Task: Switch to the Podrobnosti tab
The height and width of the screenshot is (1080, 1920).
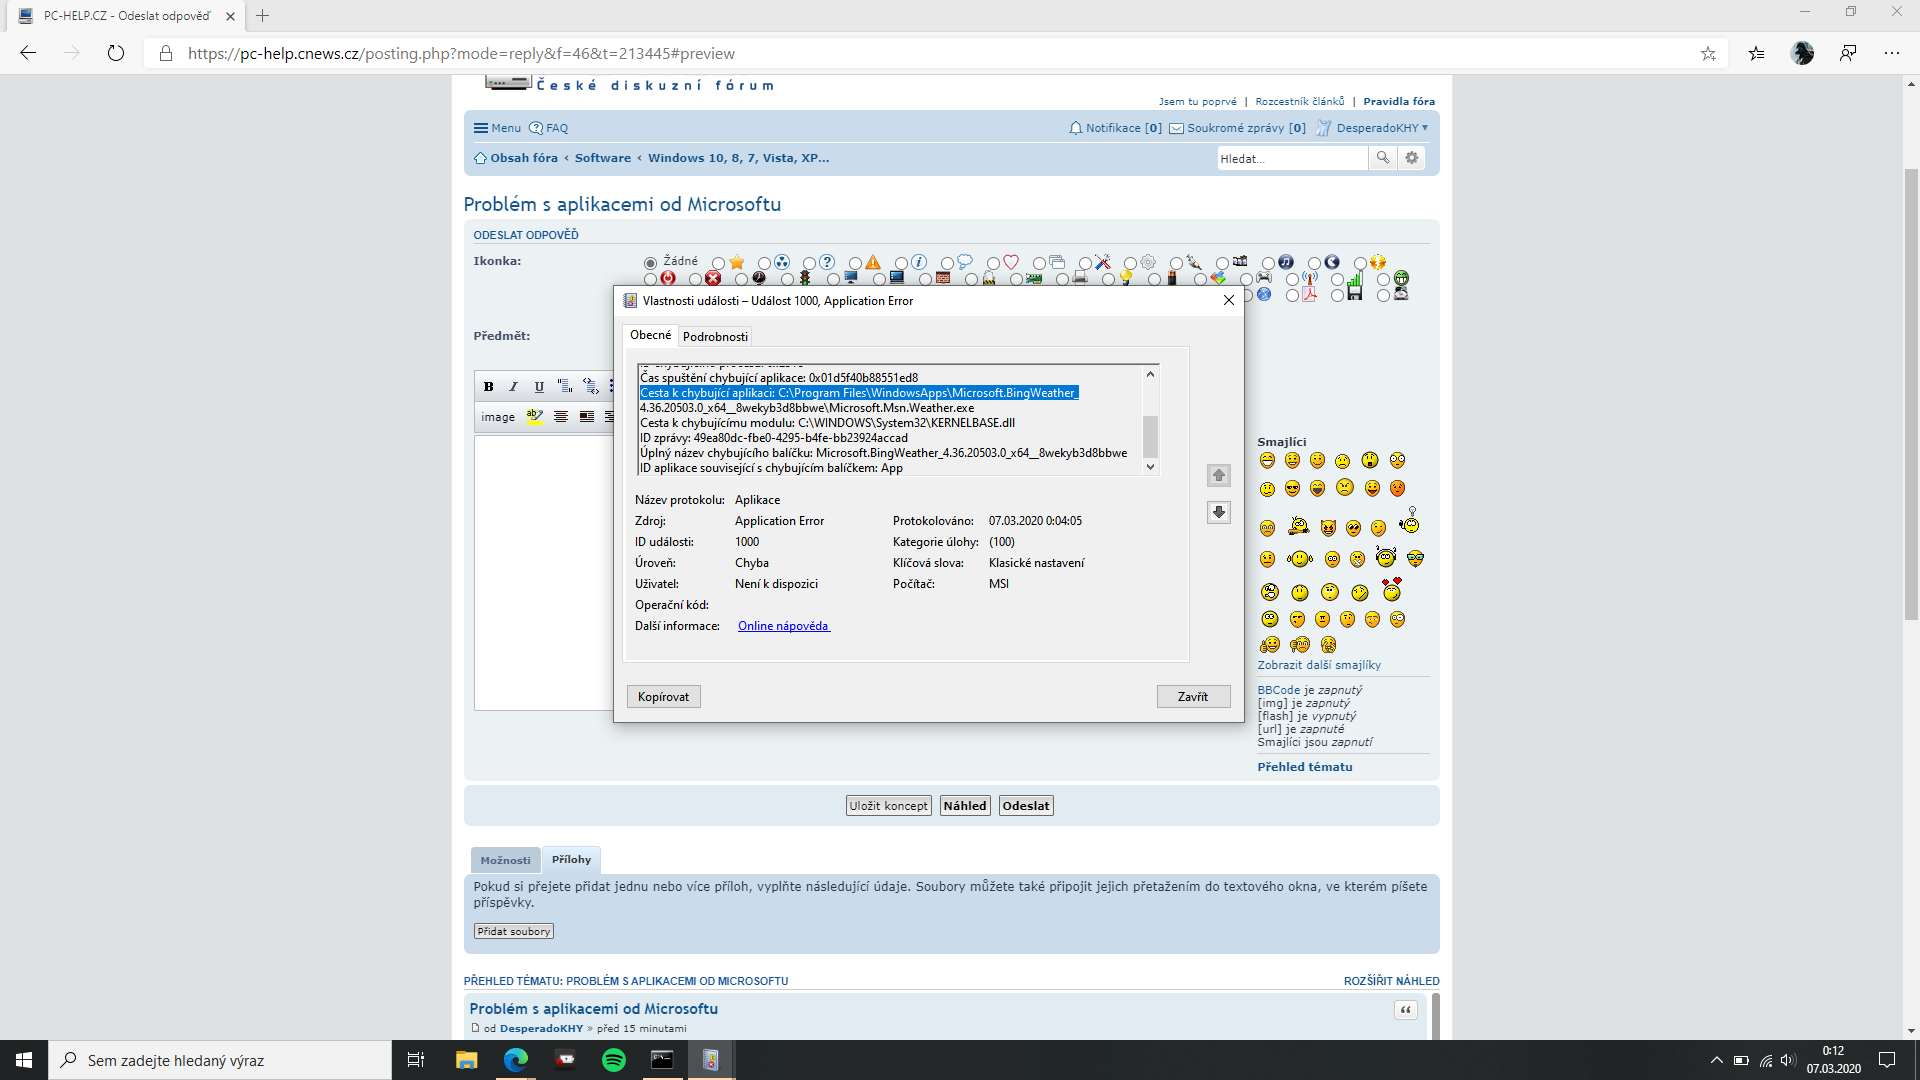Action: (715, 336)
